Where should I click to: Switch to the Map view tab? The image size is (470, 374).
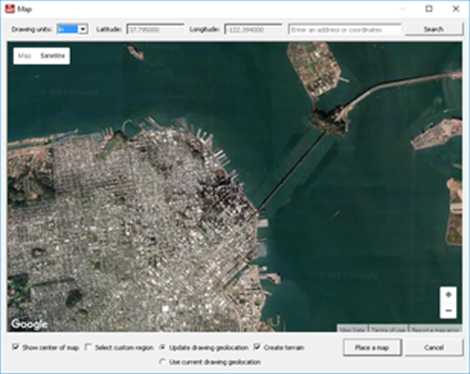(24, 56)
